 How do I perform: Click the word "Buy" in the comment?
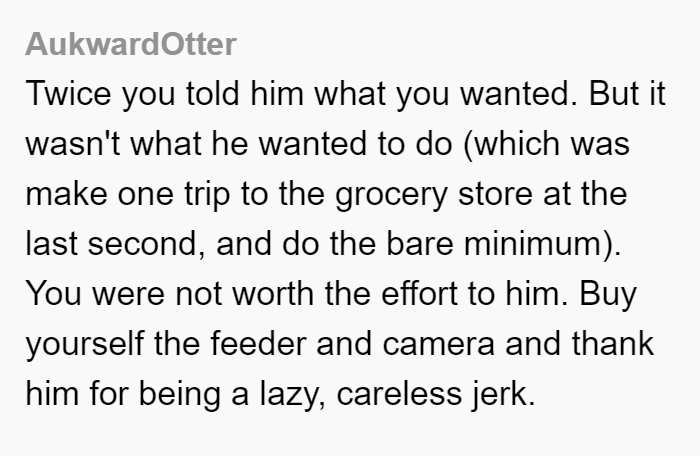[608, 295]
